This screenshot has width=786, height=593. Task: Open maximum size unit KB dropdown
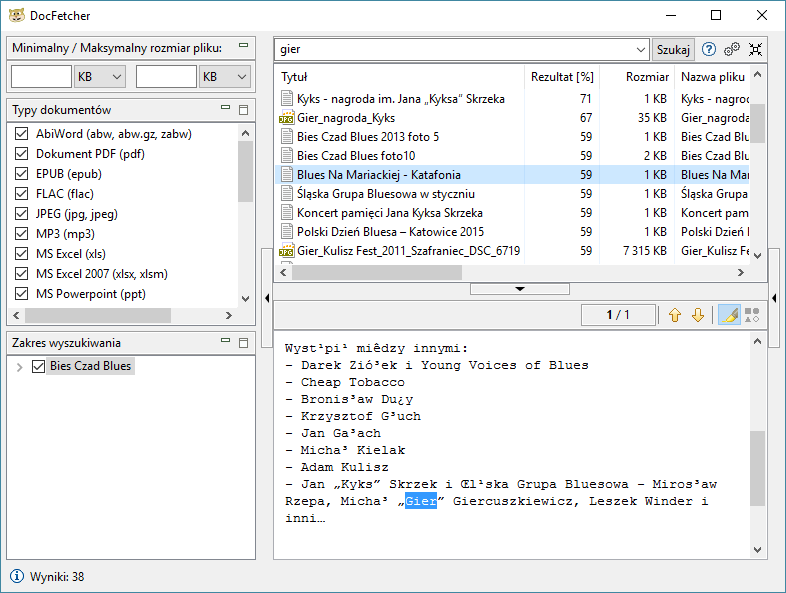coord(225,77)
